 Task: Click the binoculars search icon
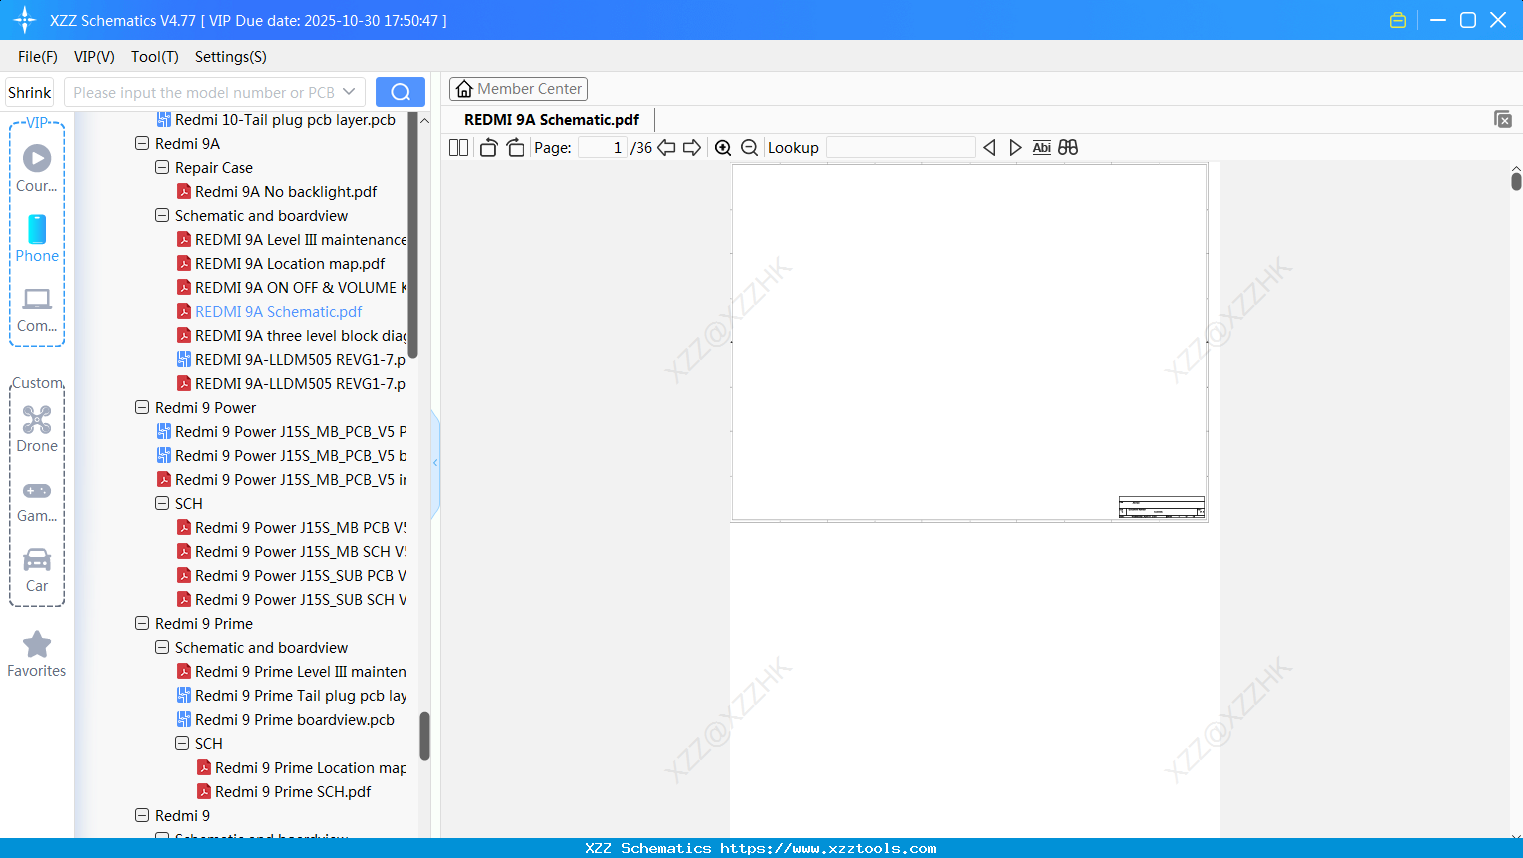point(1068,148)
